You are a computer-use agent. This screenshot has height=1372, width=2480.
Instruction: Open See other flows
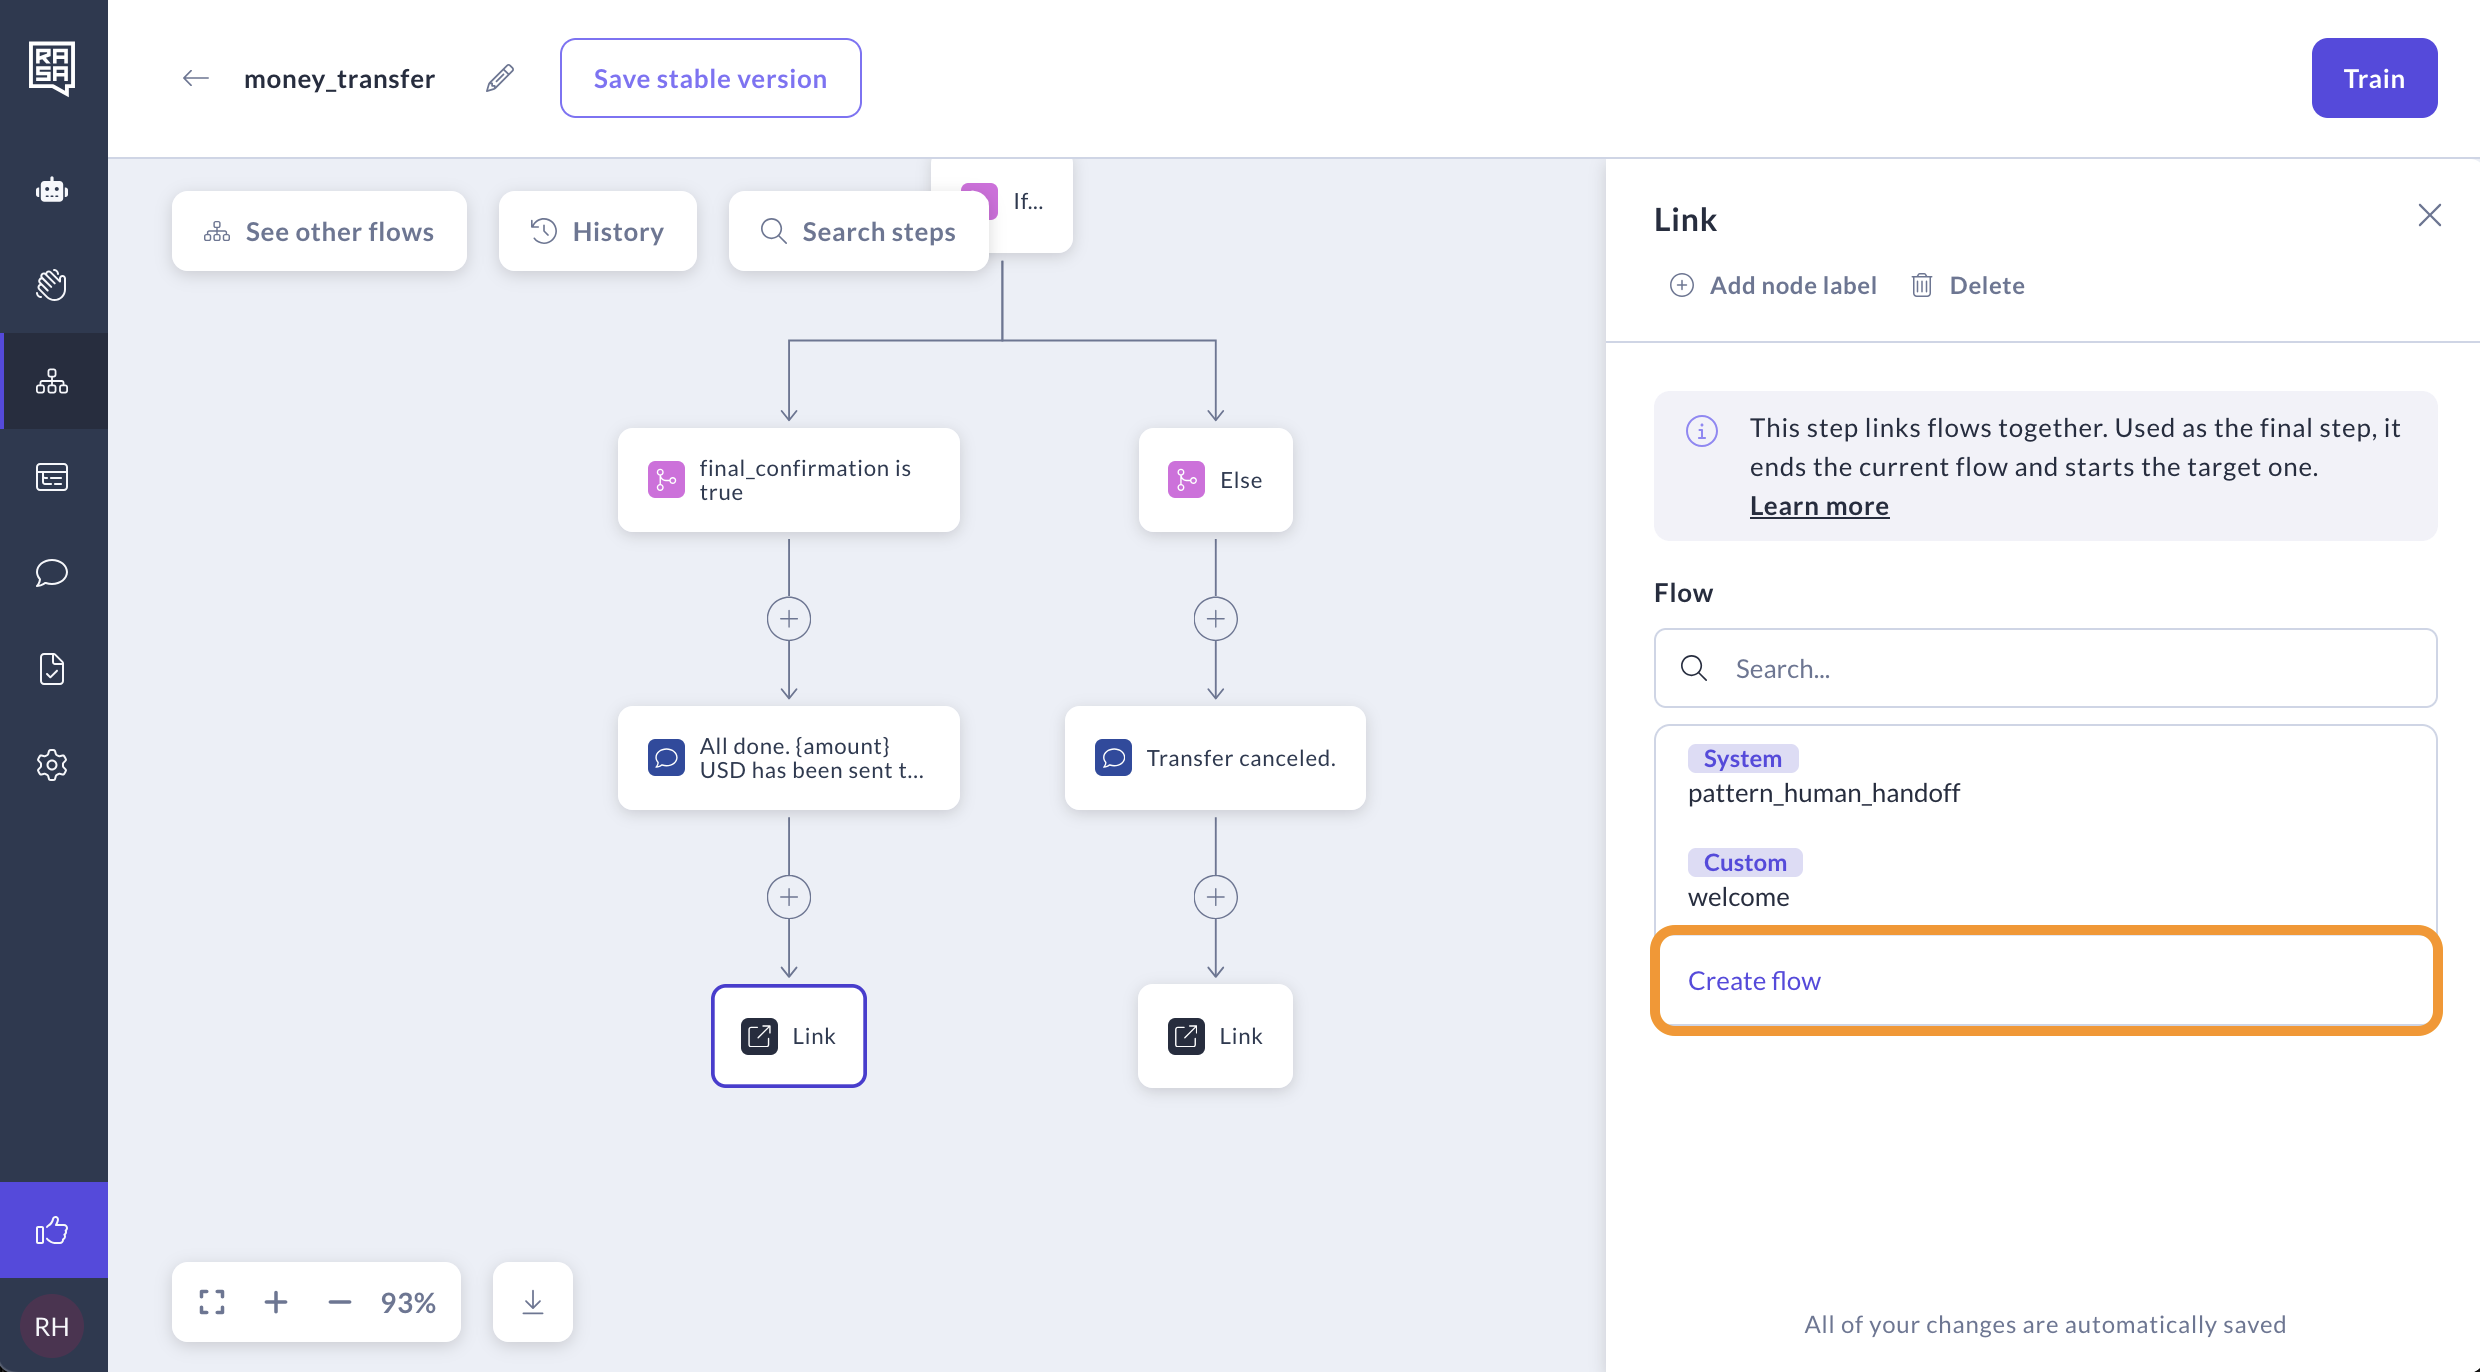coord(319,232)
